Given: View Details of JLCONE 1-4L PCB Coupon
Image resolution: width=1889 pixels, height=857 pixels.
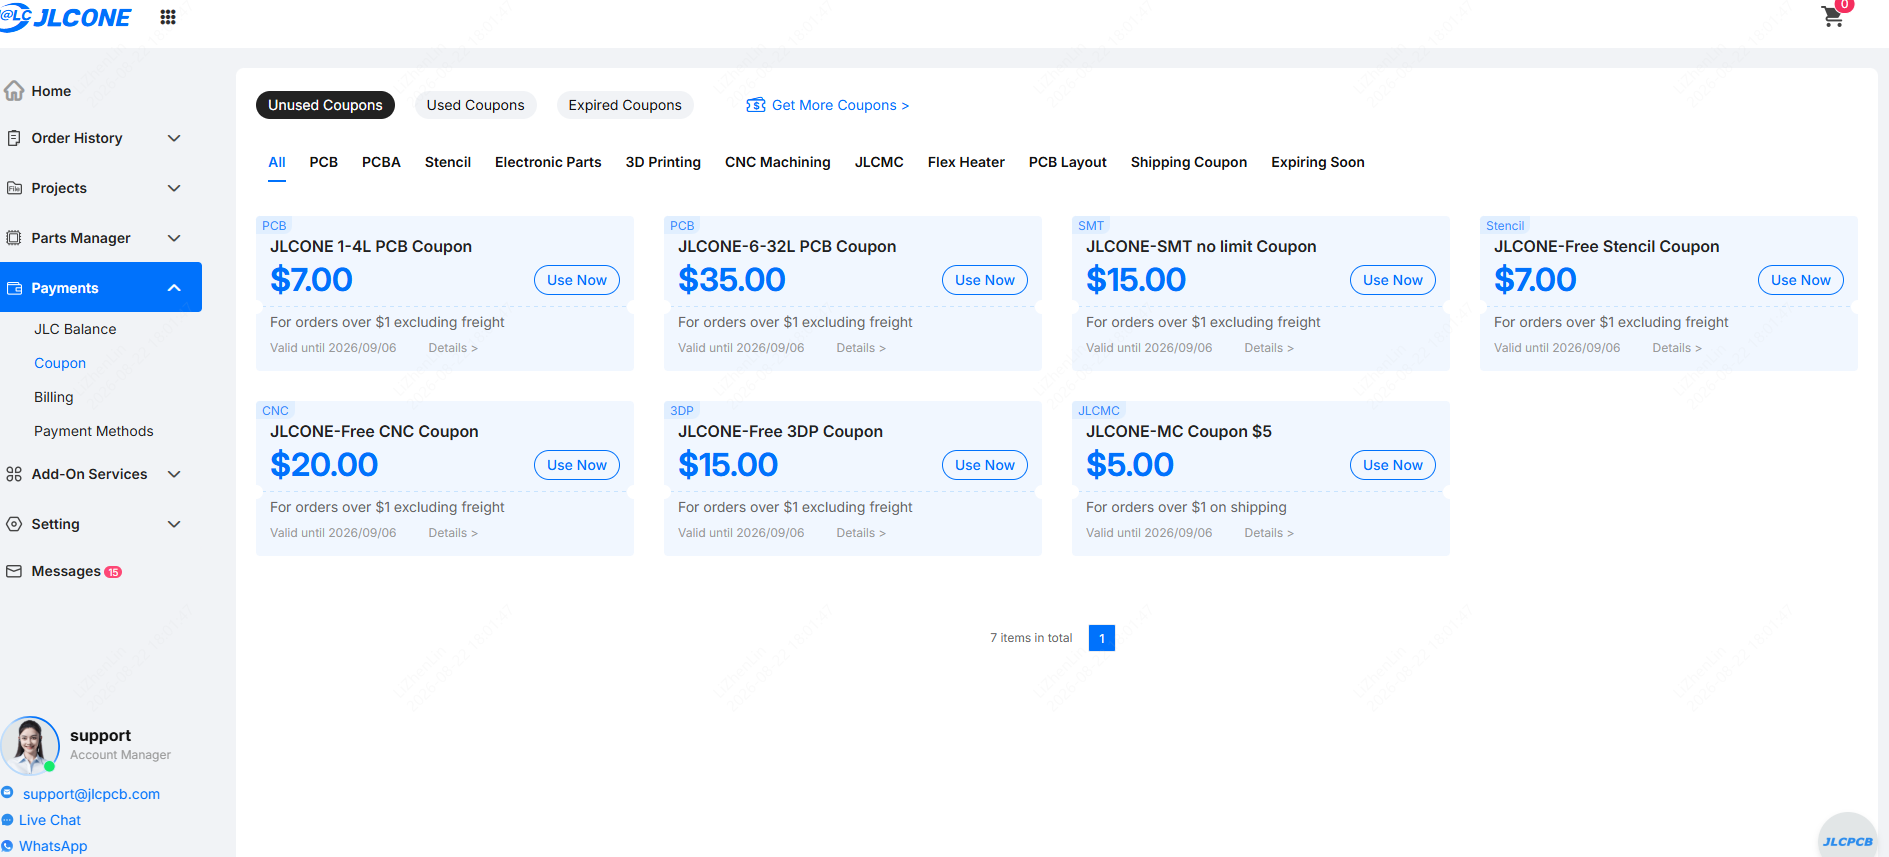Looking at the screenshot, I should coord(453,348).
